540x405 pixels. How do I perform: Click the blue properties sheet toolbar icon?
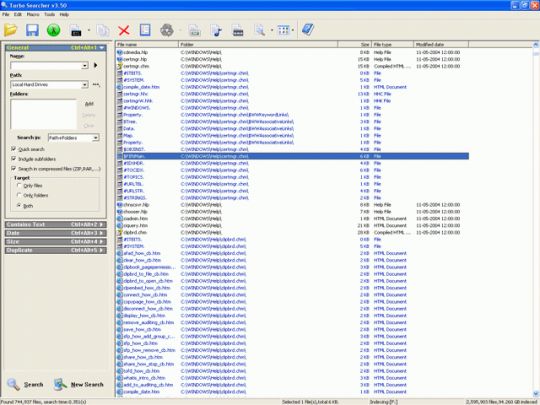145,30
